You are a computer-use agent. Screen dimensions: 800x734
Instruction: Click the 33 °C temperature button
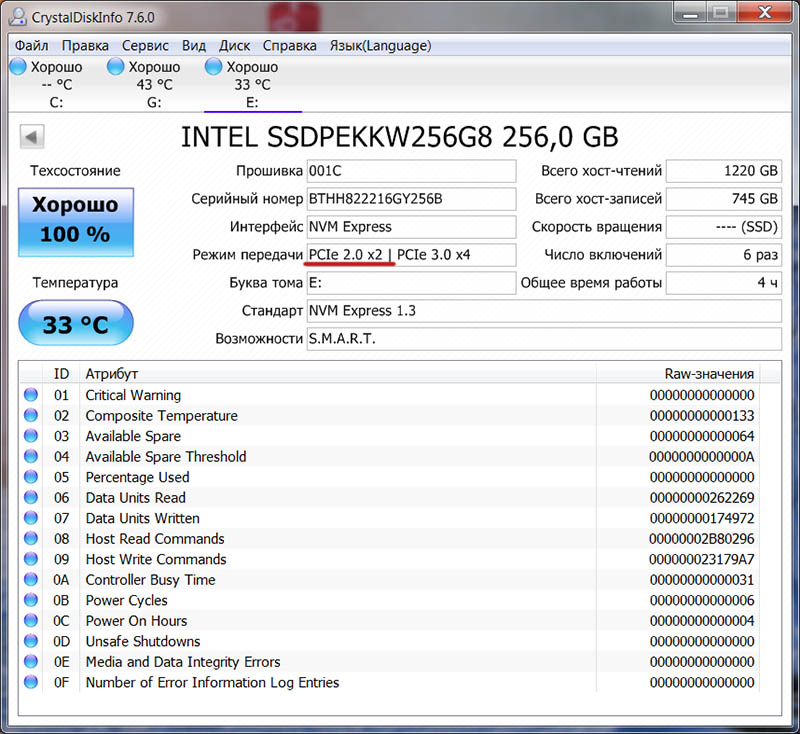tap(76, 323)
